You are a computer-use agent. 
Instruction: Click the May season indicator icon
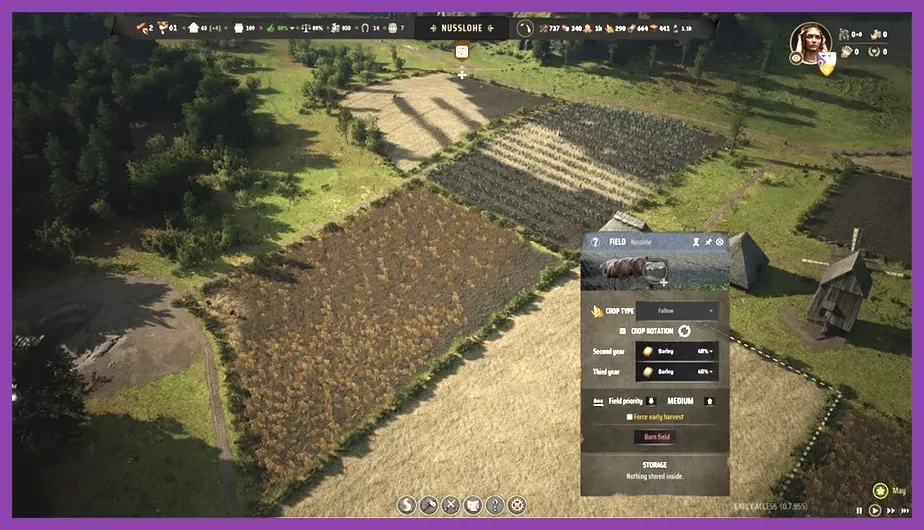(880, 491)
